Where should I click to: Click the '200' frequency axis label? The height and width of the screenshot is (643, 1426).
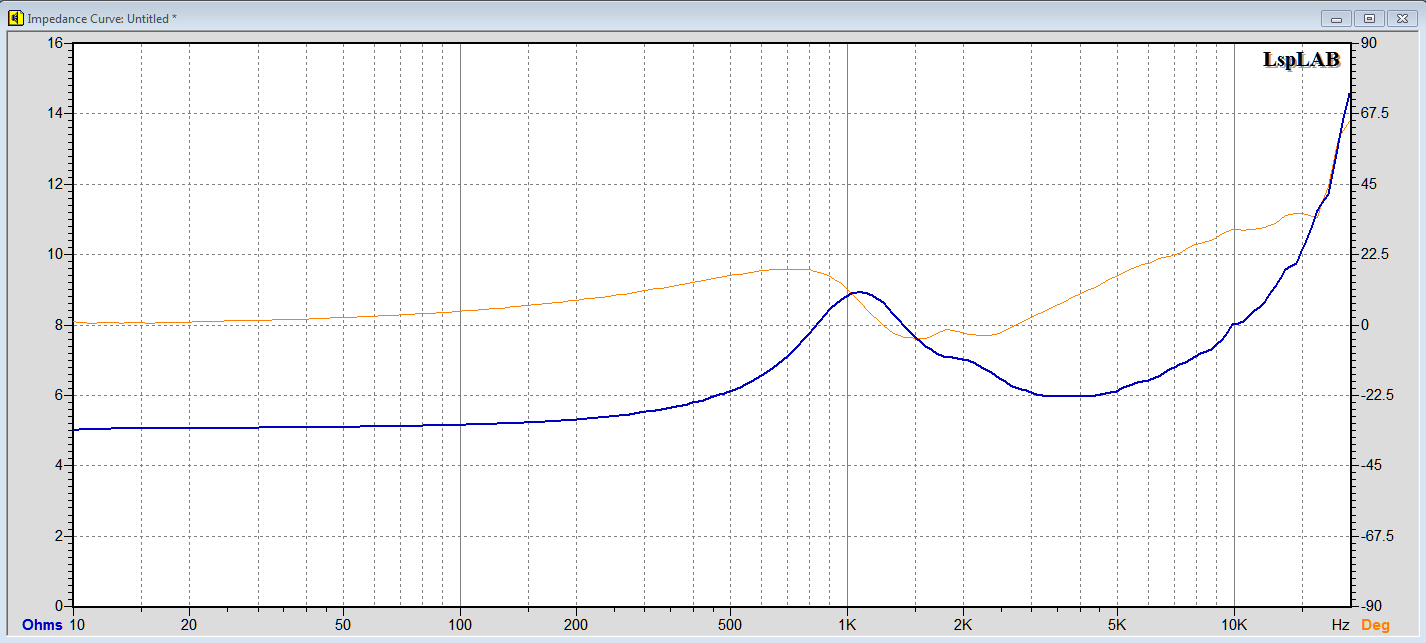(x=577, y=625)
